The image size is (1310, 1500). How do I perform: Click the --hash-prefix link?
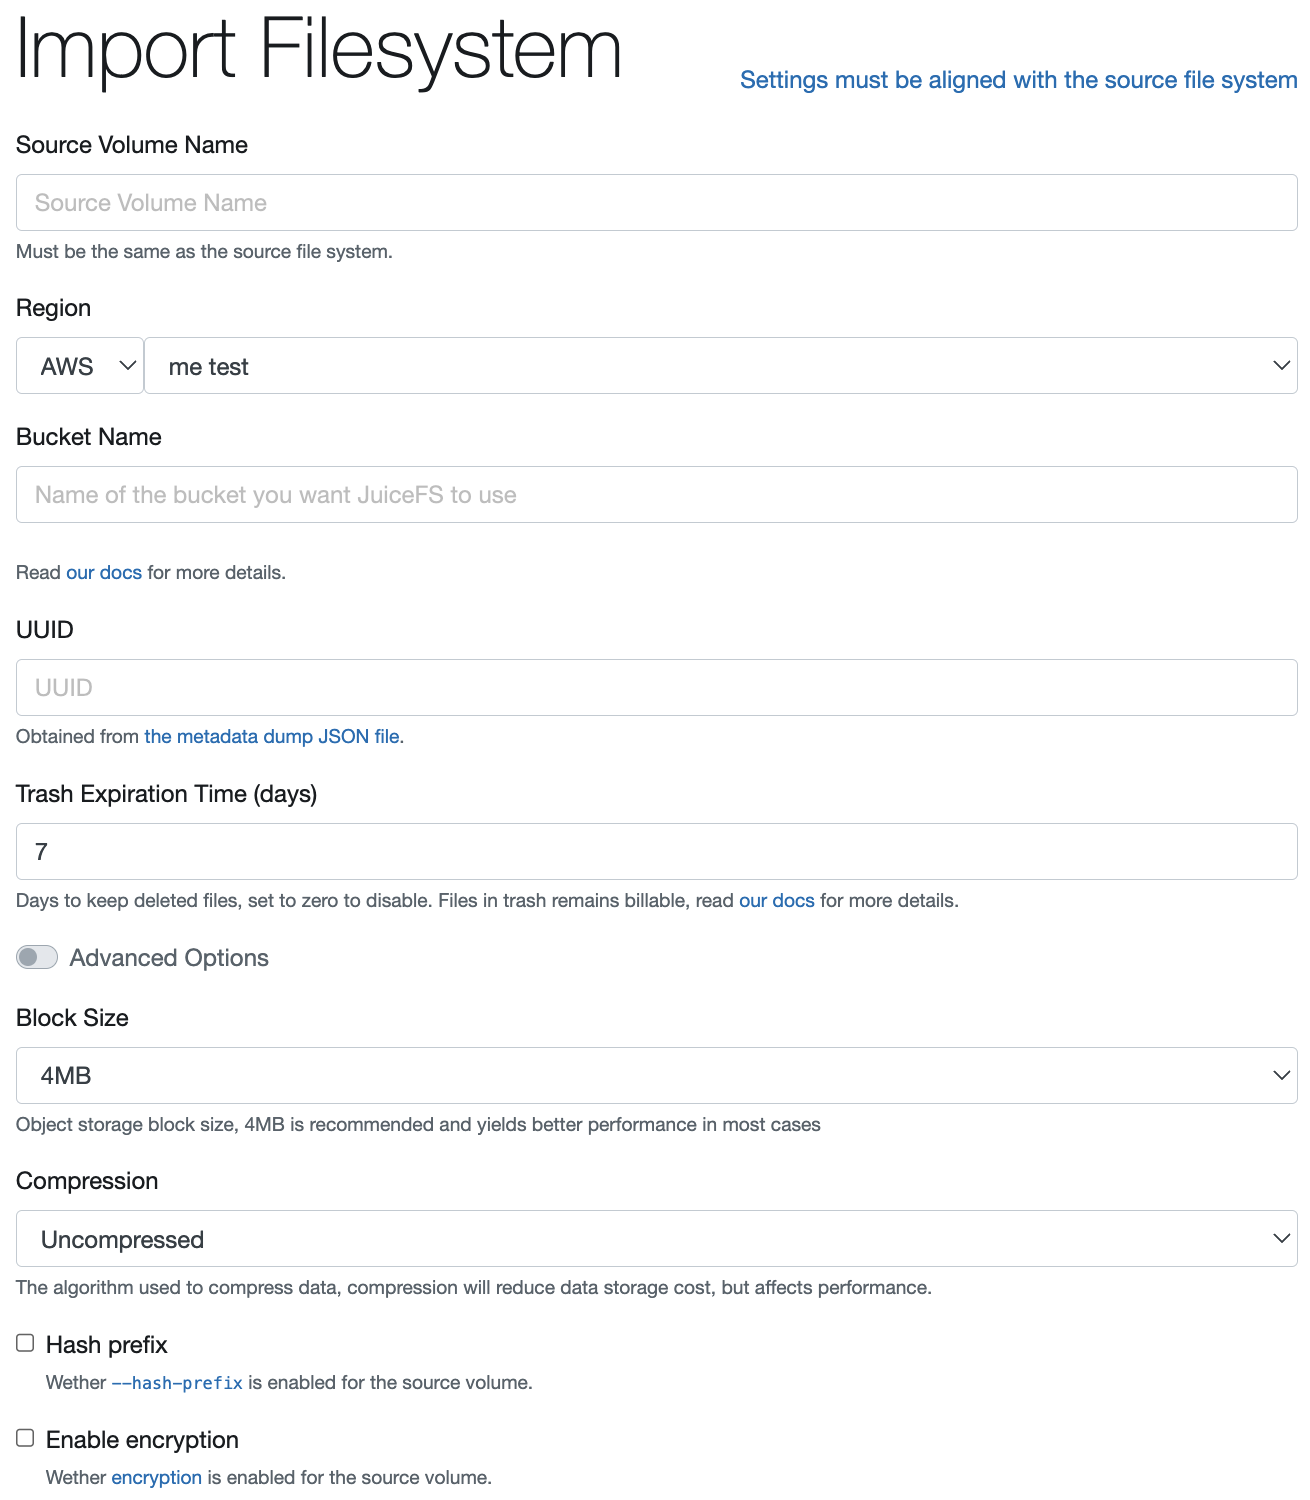[177, 1383]
